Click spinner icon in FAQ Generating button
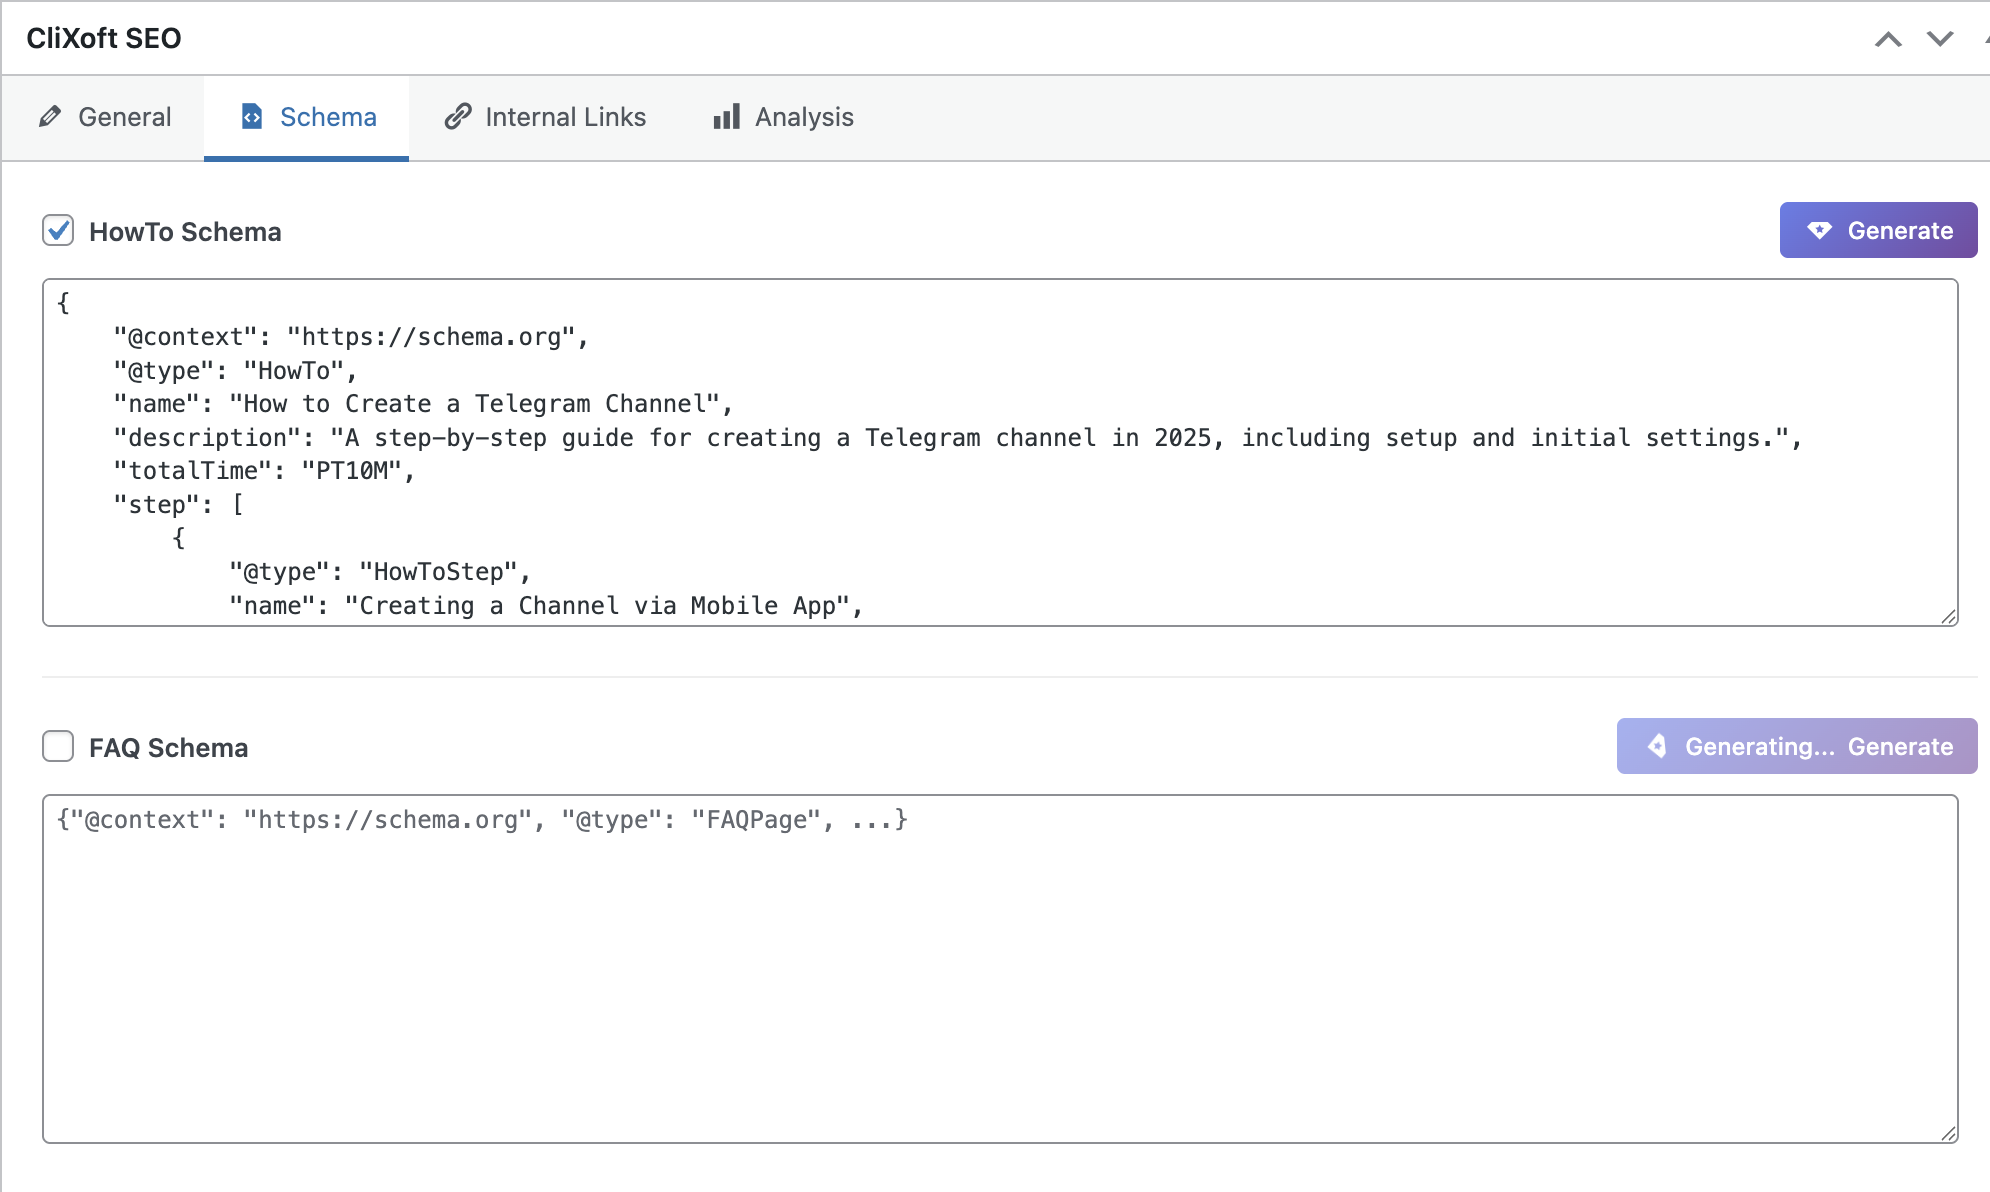 pos(1657,746)
